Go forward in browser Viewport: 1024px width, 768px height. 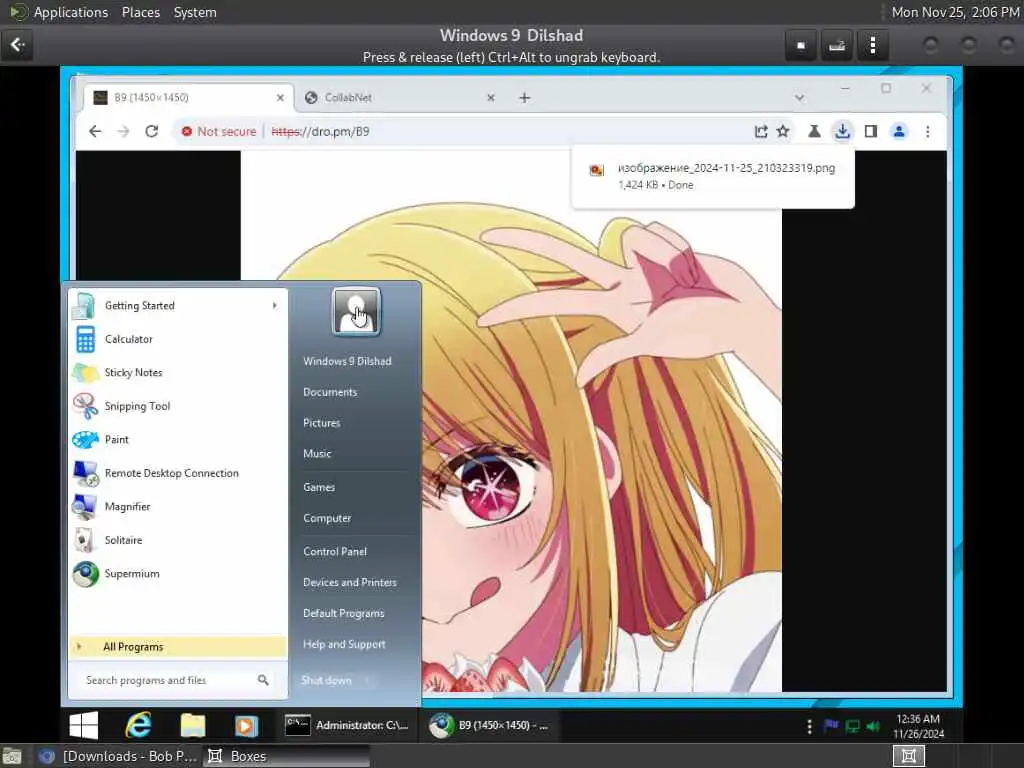(123, 131)
